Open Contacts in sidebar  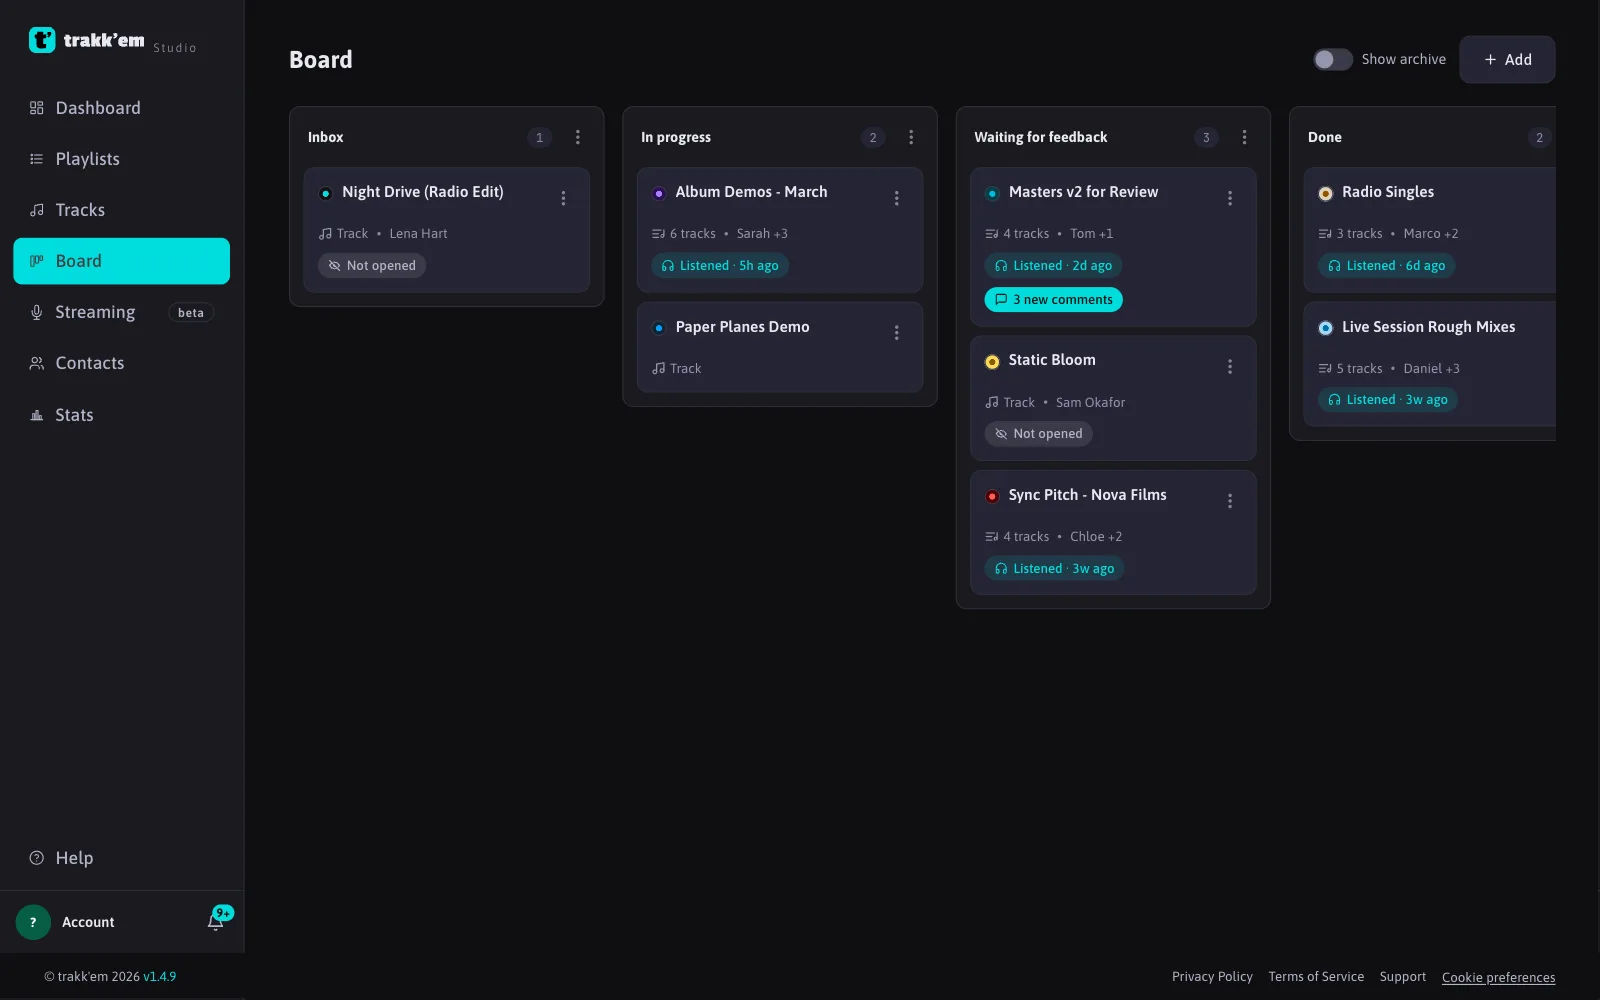click(x=121, y=363)
